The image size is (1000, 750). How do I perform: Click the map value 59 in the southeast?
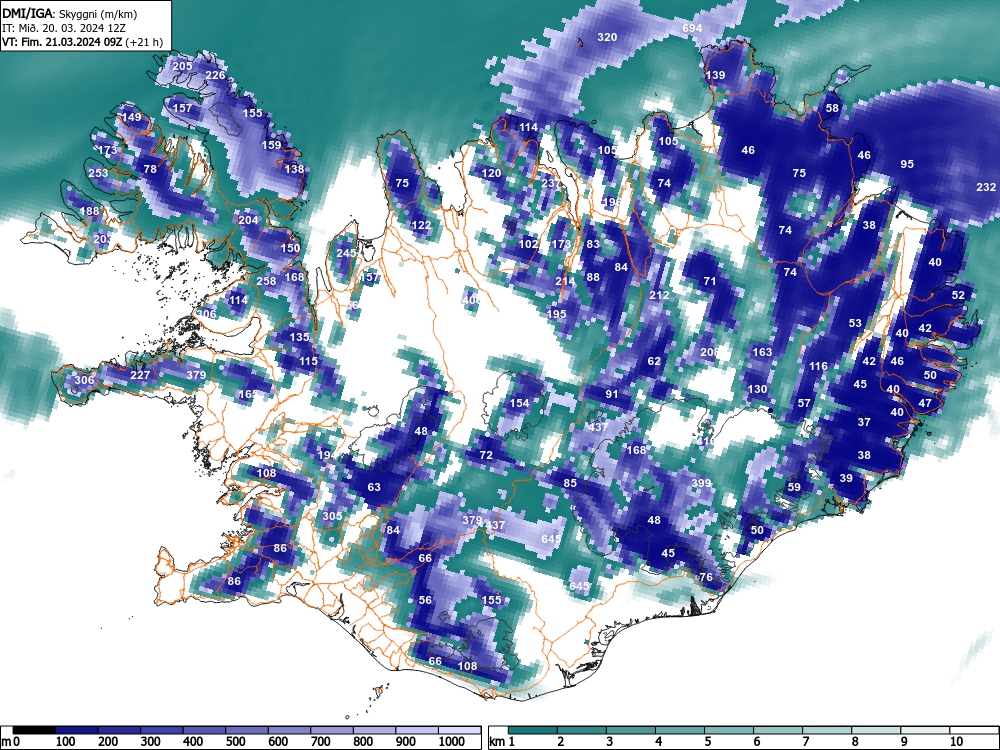(x=794, y=487)
